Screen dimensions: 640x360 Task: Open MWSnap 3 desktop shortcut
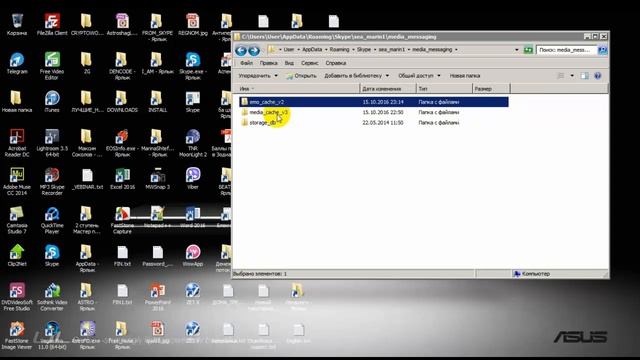tap(158, 179)
